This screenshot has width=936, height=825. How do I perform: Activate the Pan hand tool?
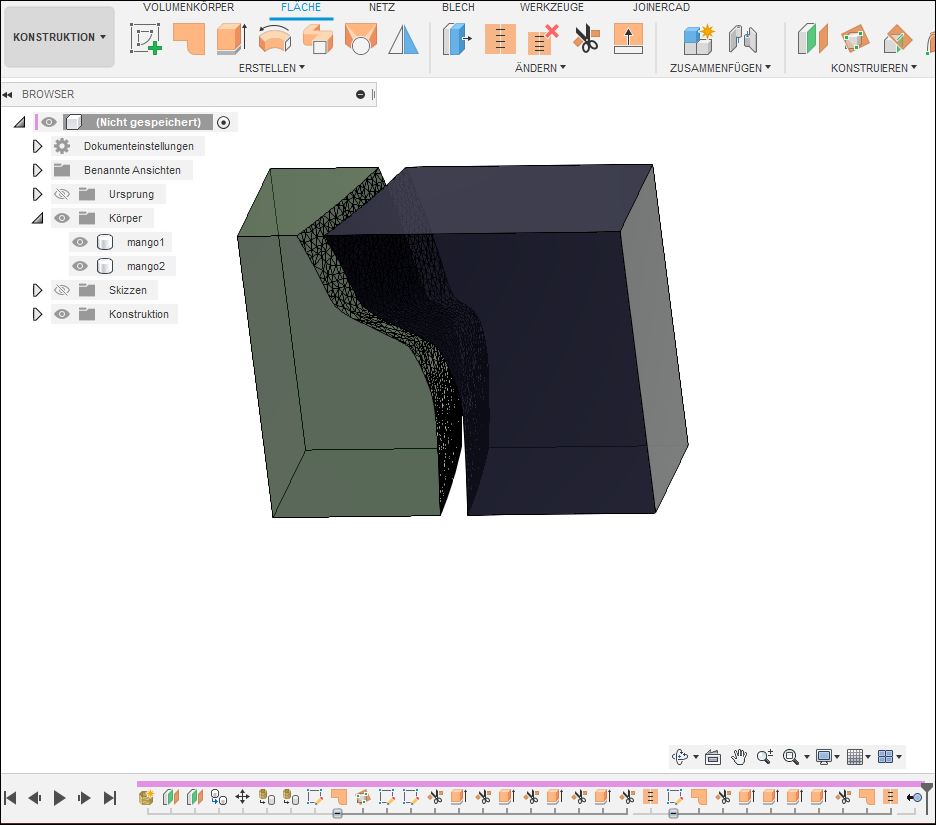[x=739, y=757]
